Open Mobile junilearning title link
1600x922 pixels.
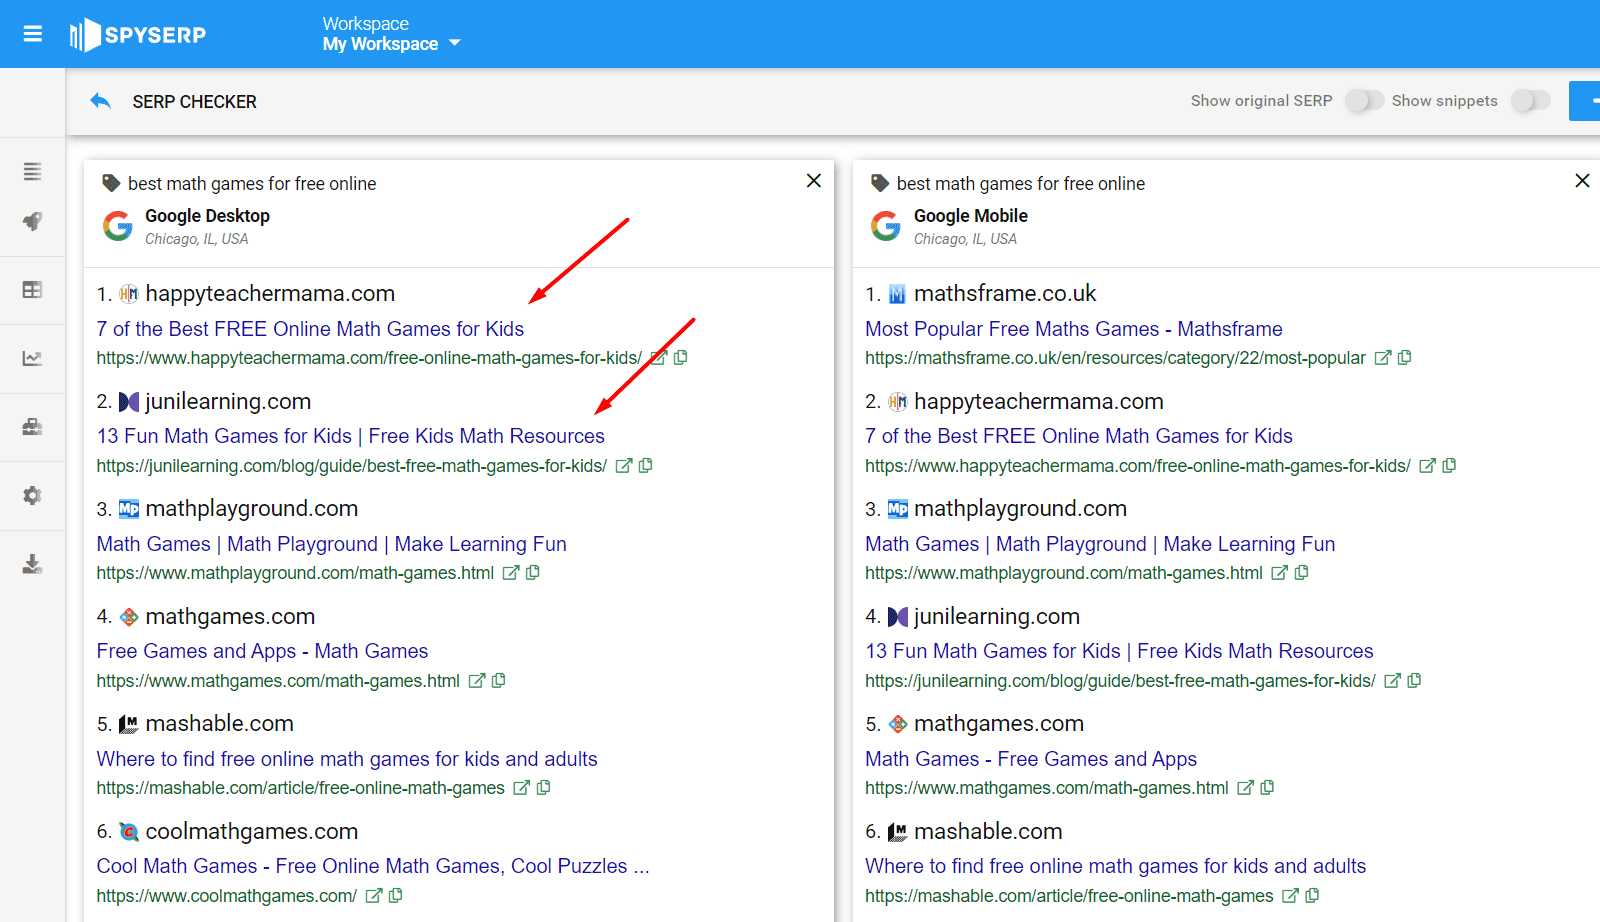pyautogui.click(x=1119, y=651)
